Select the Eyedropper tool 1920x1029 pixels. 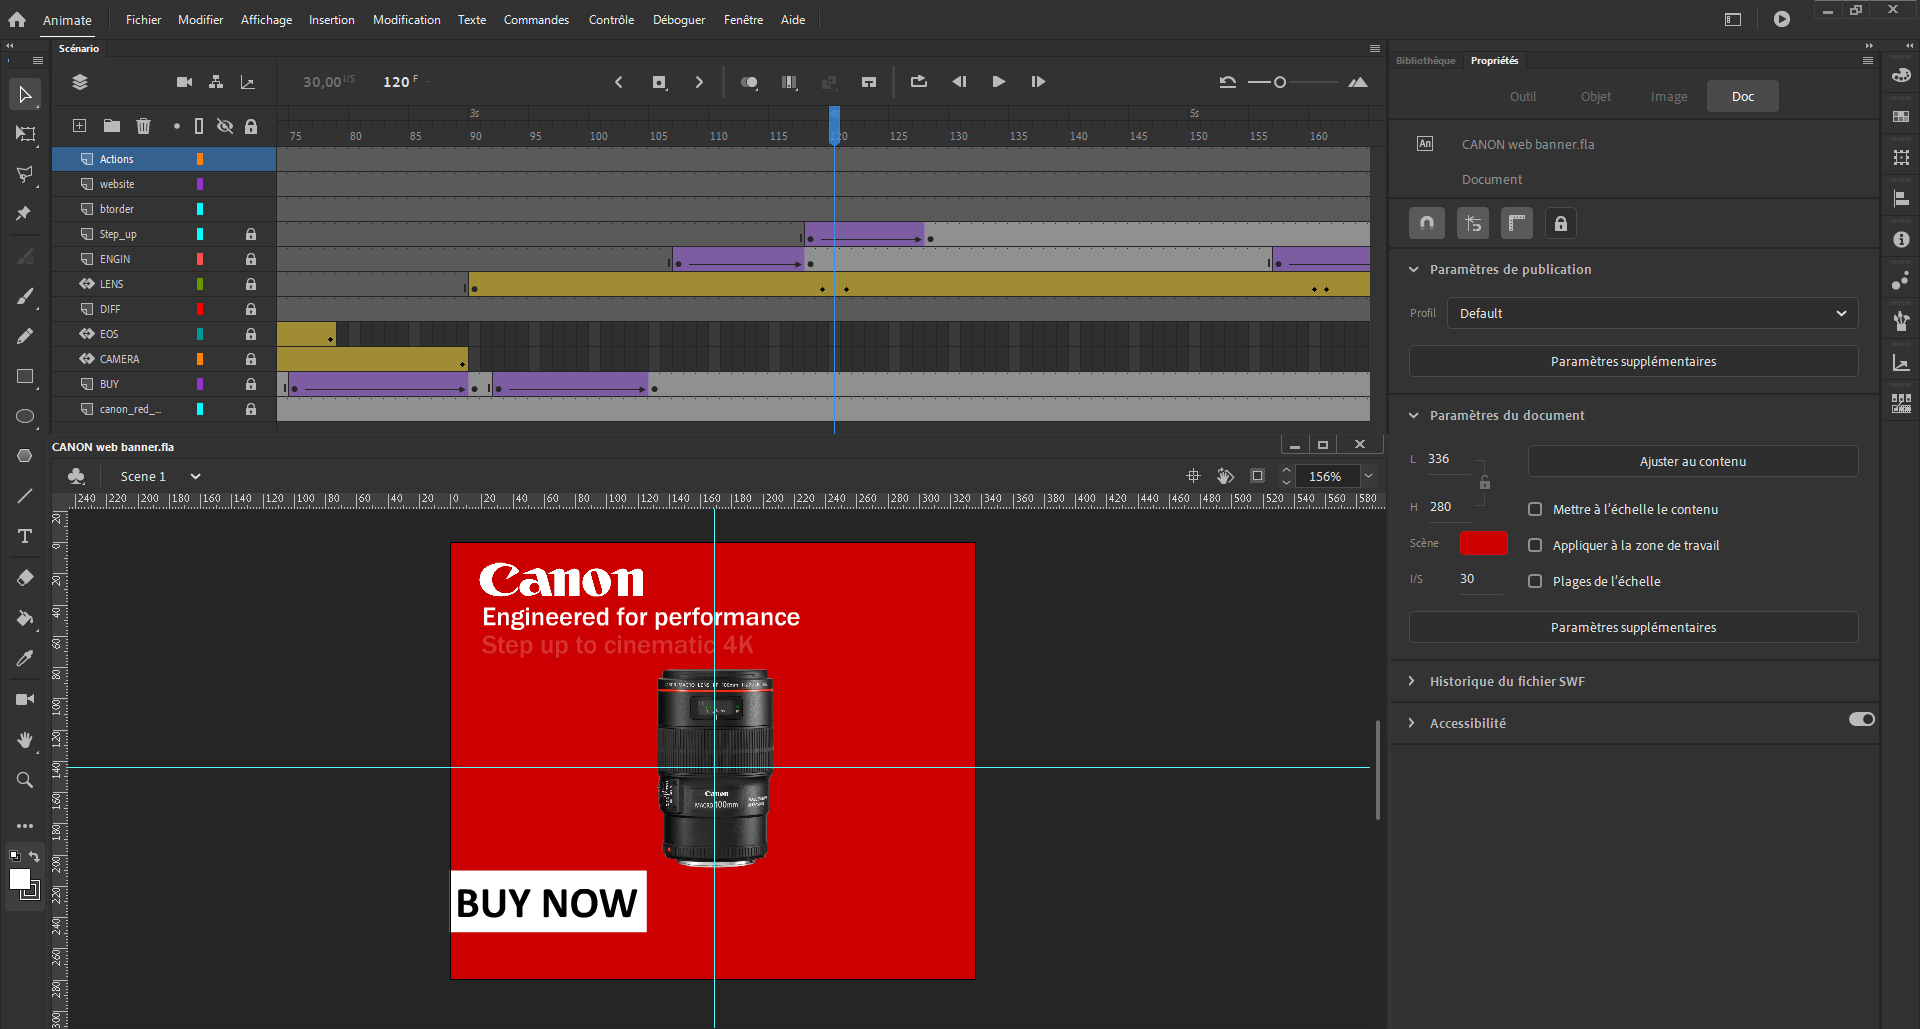(x=25, y=658)
